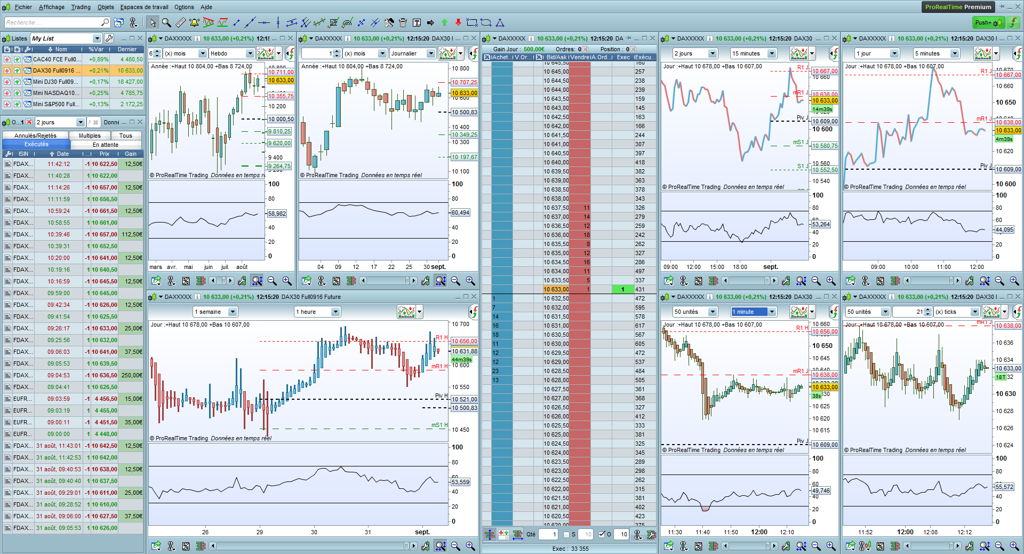Select the Exécutés orders tab
This screenshot has height=554, width=1024.
[36, 144]
